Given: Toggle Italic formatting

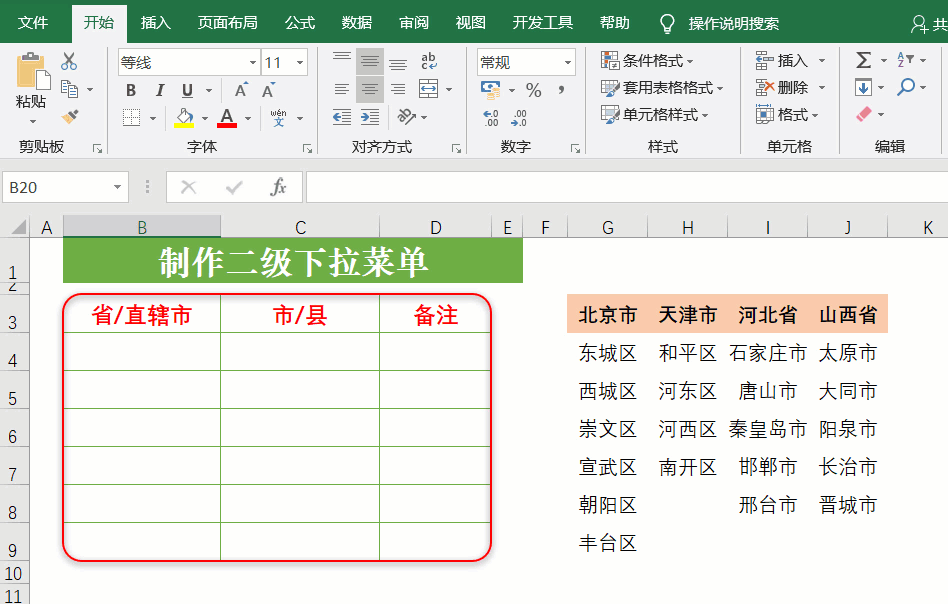Looking at the screenshot, I should coord(160,91).
